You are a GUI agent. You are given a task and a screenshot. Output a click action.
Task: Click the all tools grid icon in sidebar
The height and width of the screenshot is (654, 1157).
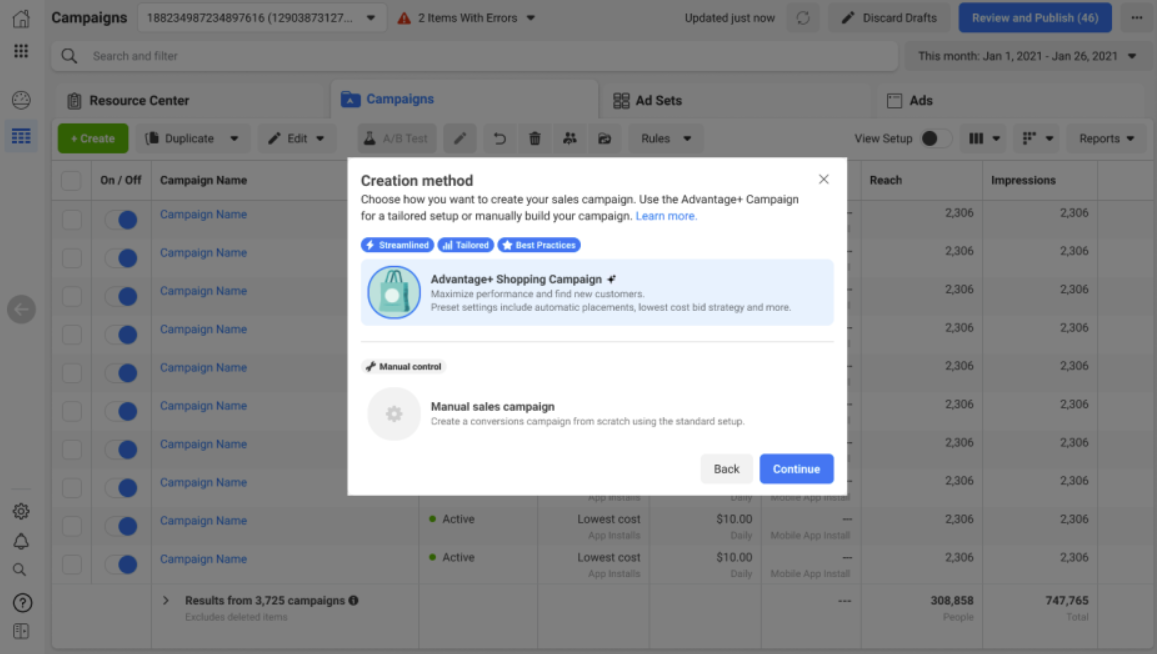coord(21,51)
